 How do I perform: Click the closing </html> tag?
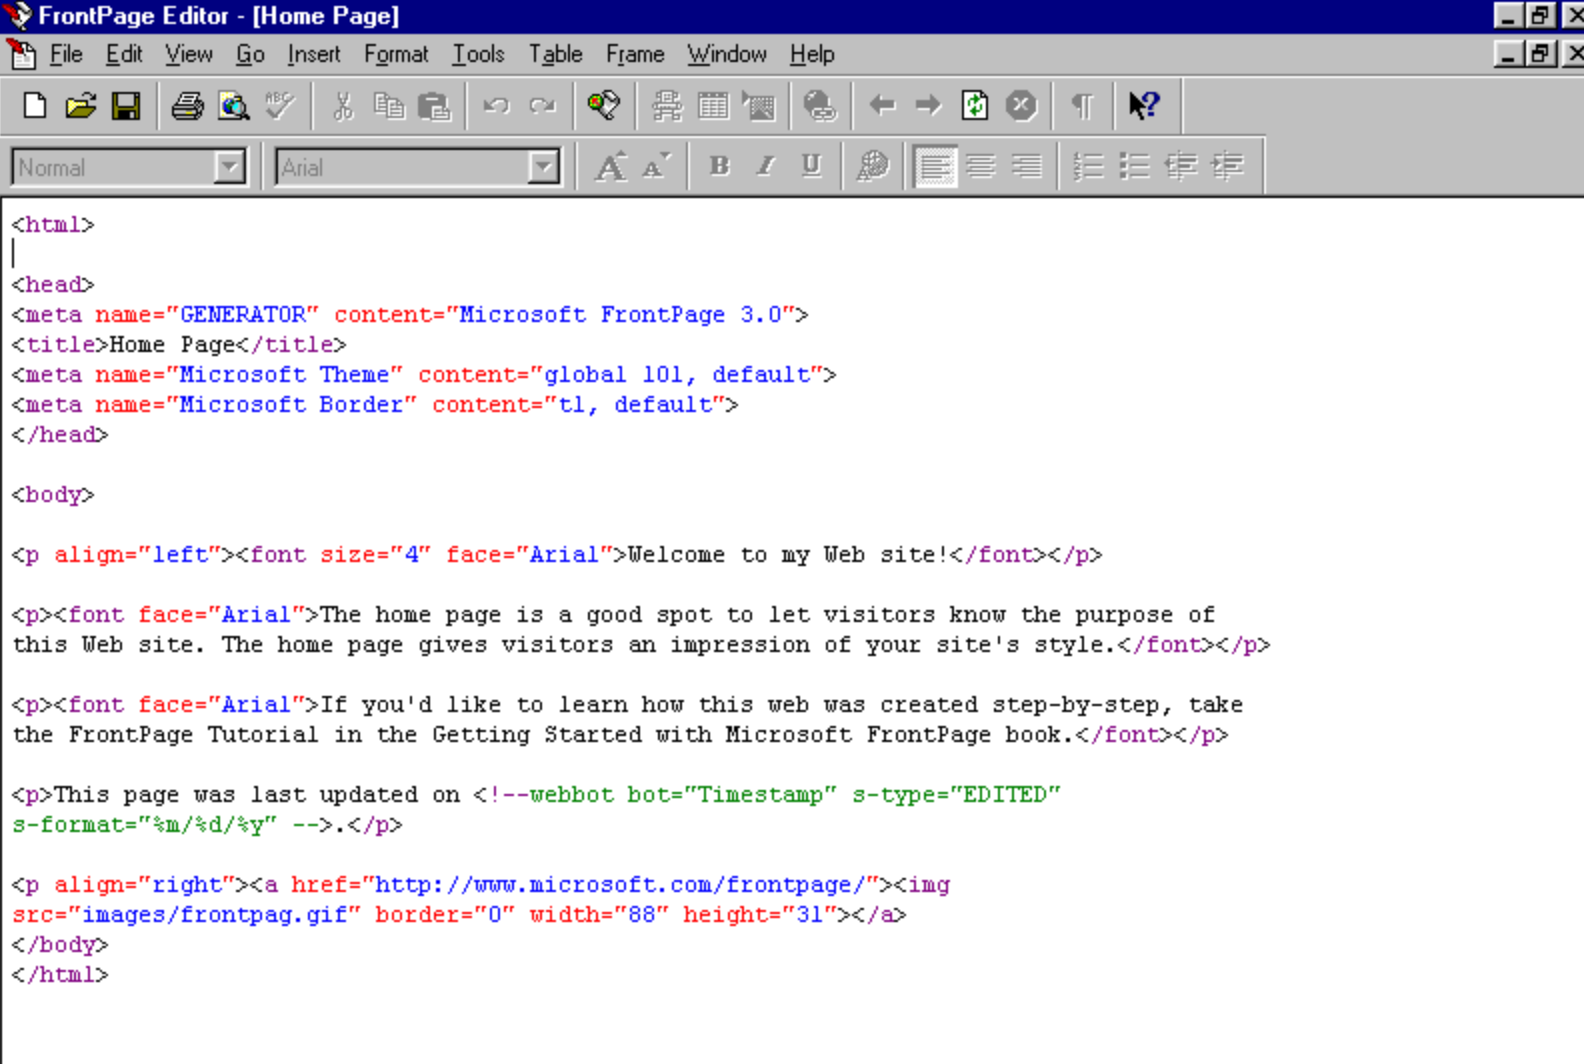(x=60, y=974)
